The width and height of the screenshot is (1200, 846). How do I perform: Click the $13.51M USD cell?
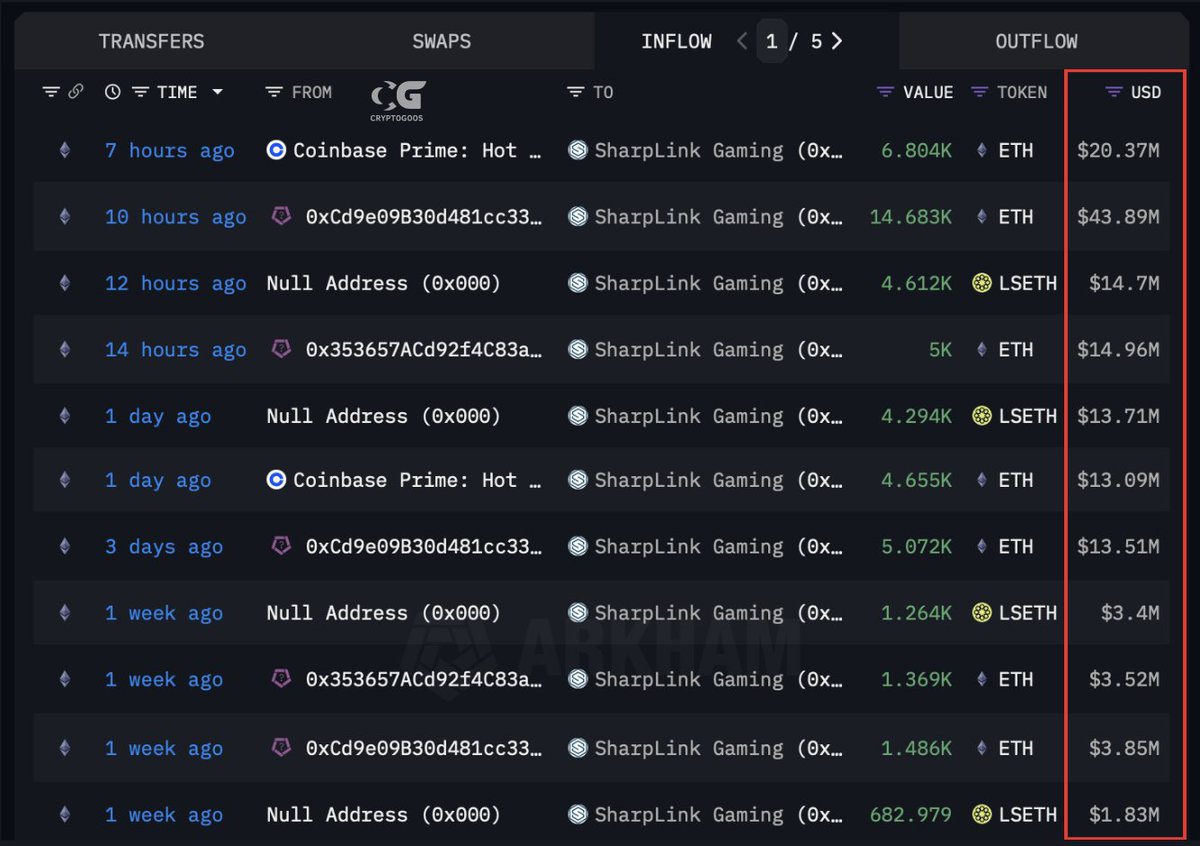tap(1118, 546)
